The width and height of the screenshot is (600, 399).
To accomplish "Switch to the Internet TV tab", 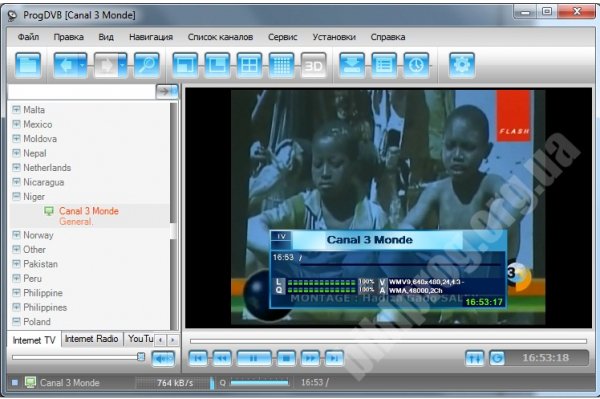I will pos(34,340).
